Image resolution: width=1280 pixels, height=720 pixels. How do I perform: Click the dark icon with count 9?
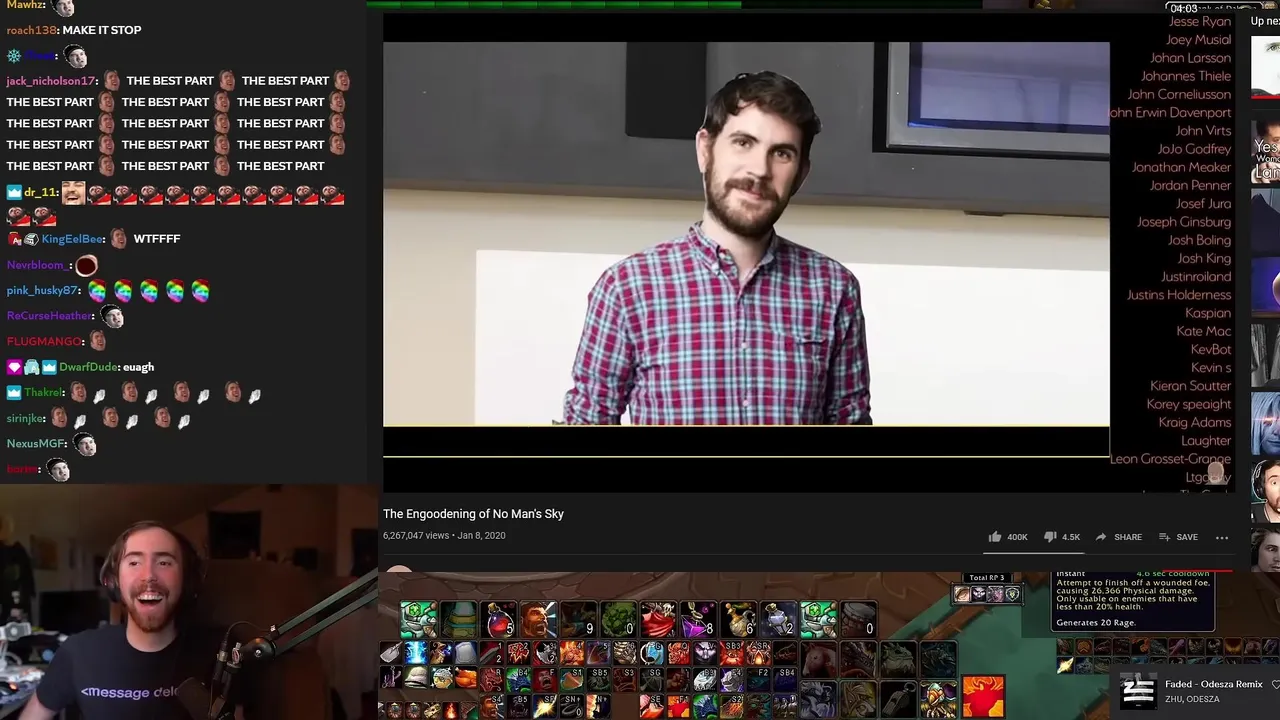tap(579, 619)
